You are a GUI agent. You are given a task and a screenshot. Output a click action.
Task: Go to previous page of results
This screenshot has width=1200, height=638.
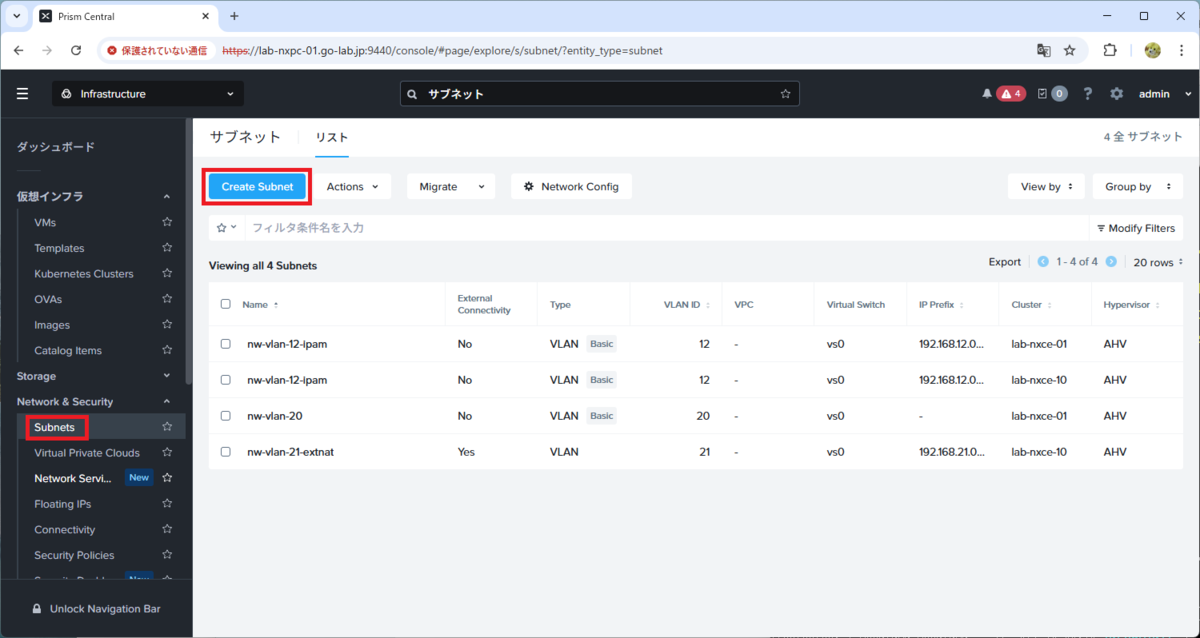(1043, 262)
